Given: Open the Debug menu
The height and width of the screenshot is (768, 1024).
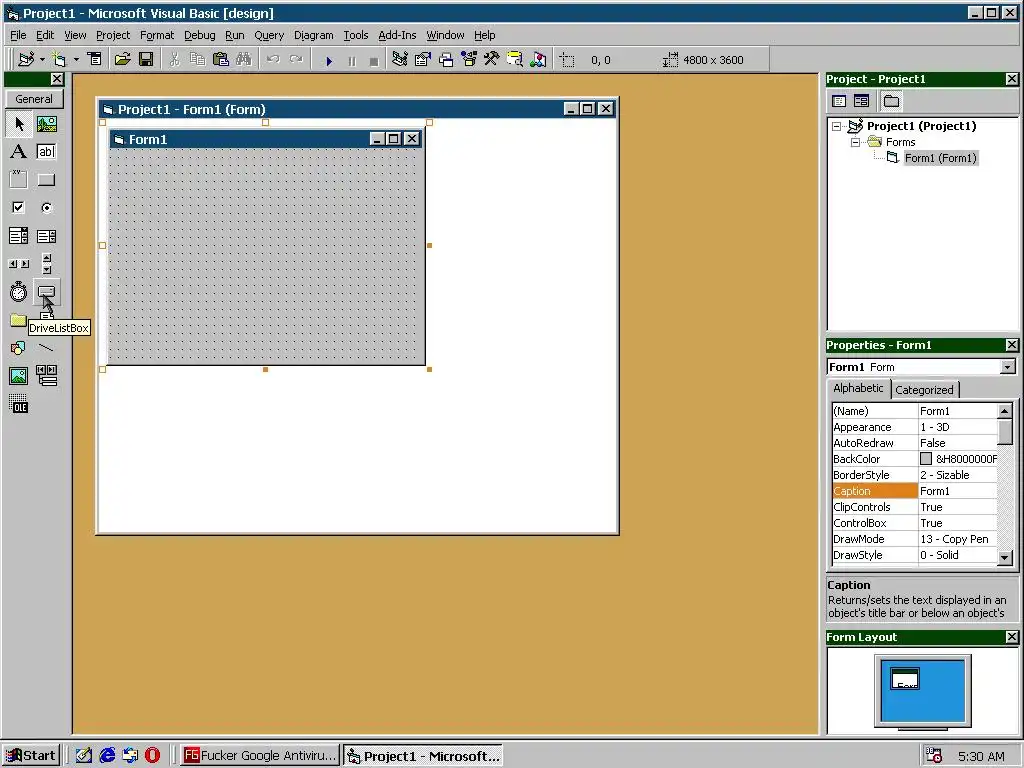Looking at the screenshot, I should 199,35.
